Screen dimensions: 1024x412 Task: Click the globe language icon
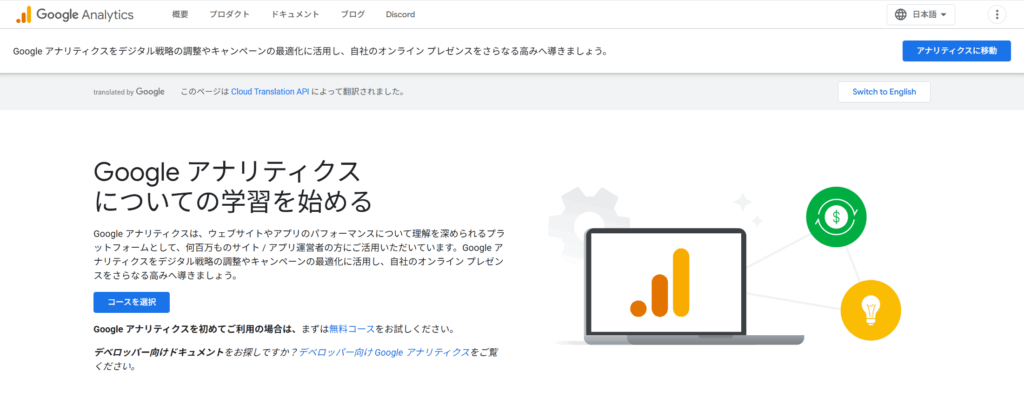(901, 14)
